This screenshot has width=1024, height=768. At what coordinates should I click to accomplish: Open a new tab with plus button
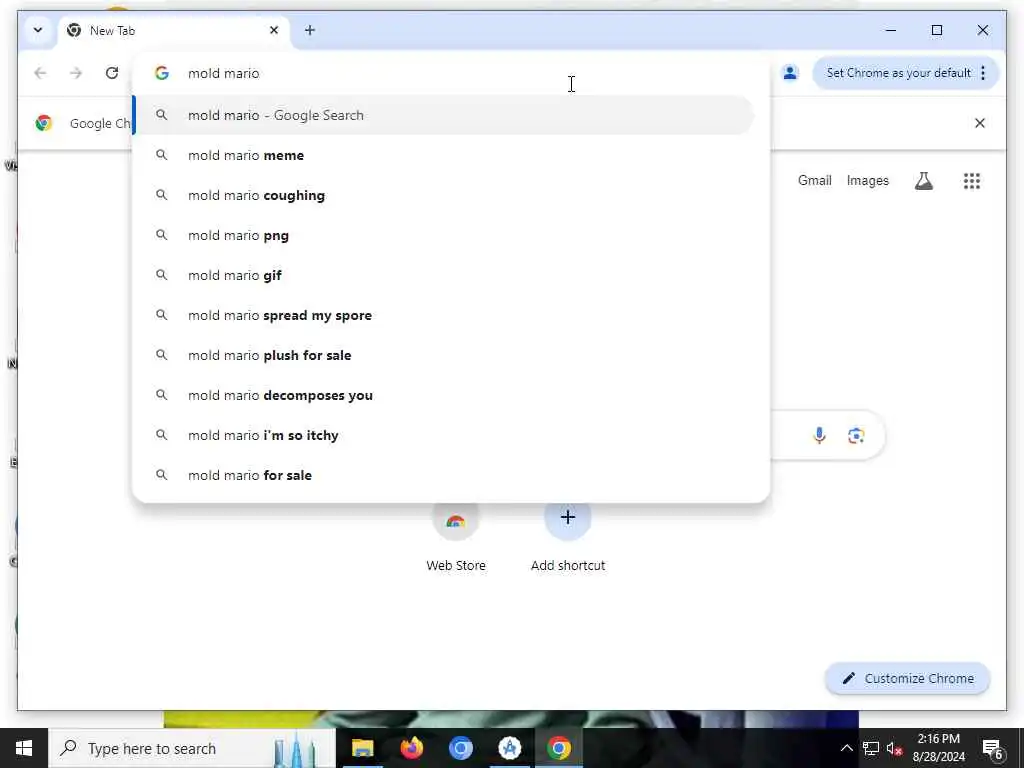310,30
